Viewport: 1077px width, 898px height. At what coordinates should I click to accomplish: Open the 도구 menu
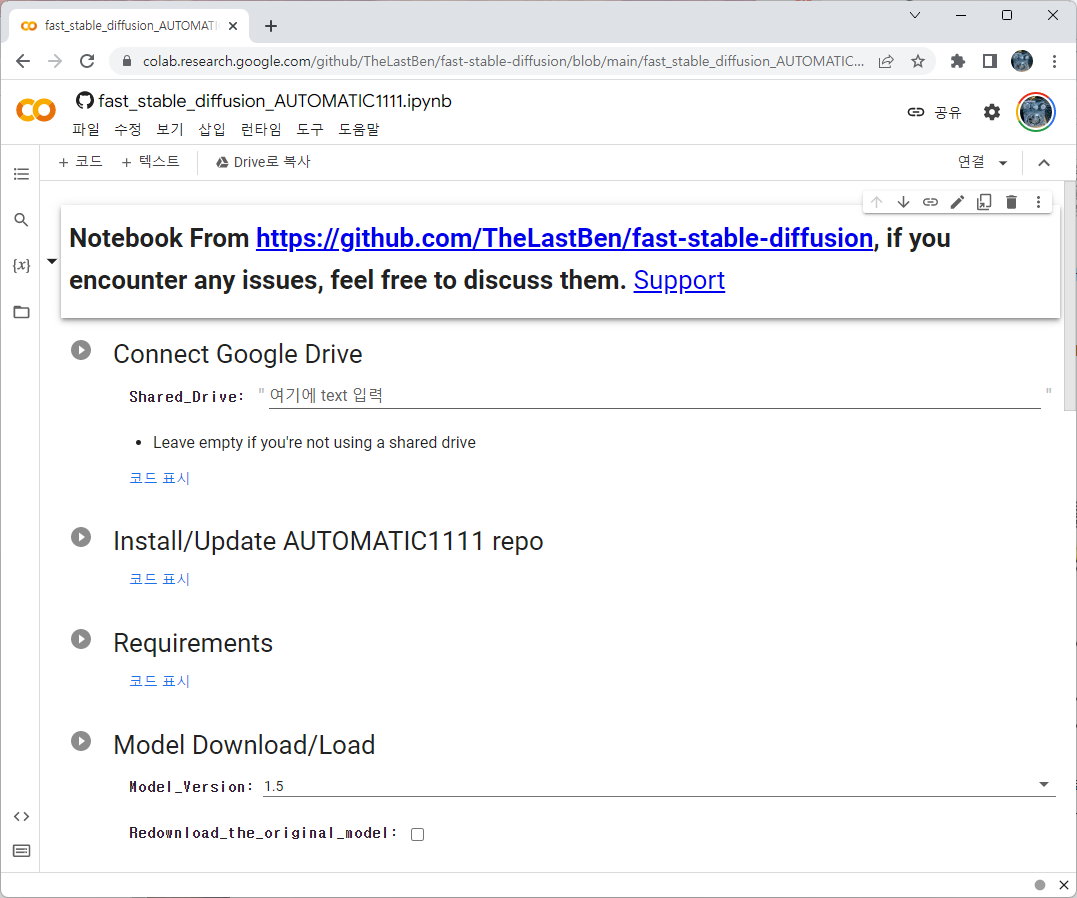310,129
